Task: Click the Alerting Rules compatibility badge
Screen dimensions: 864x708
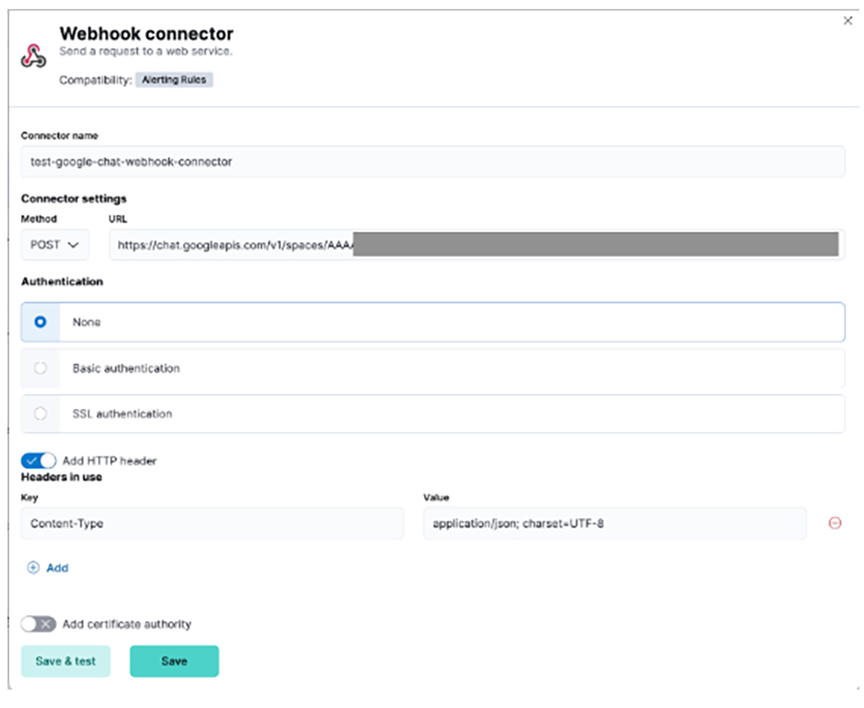Action: coord(174,80)
